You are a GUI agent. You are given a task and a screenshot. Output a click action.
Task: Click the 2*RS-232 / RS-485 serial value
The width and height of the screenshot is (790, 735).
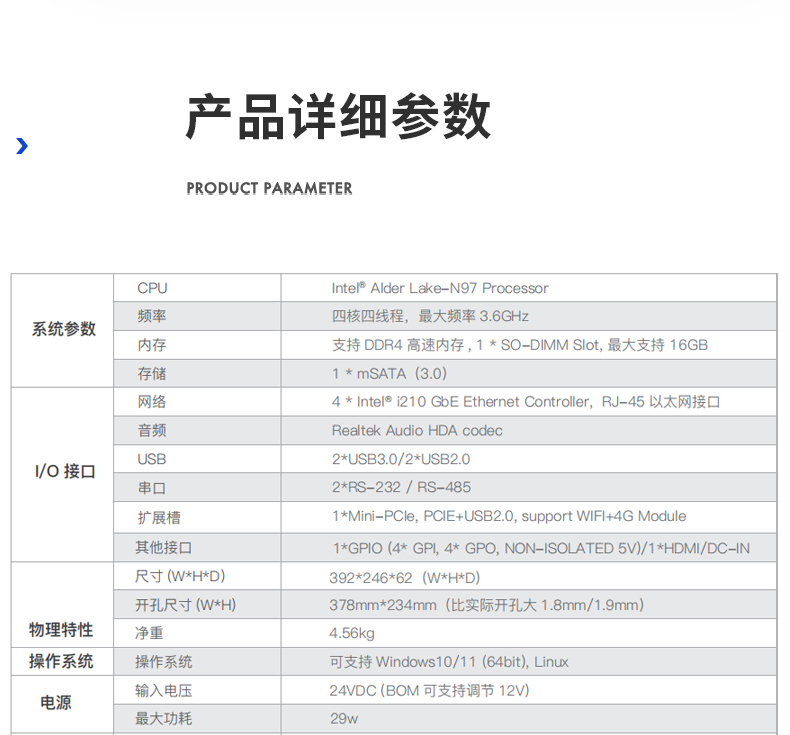[x=401, y=487]
